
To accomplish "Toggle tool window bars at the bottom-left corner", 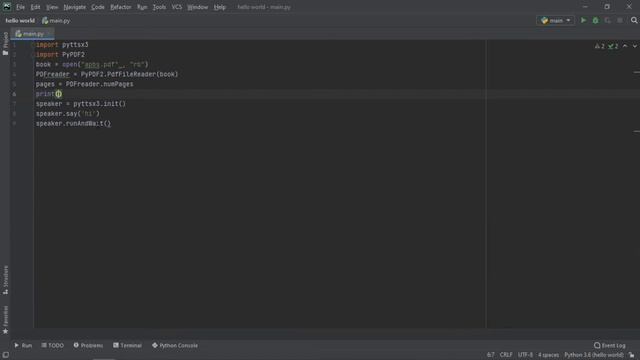I will point(5,355).
